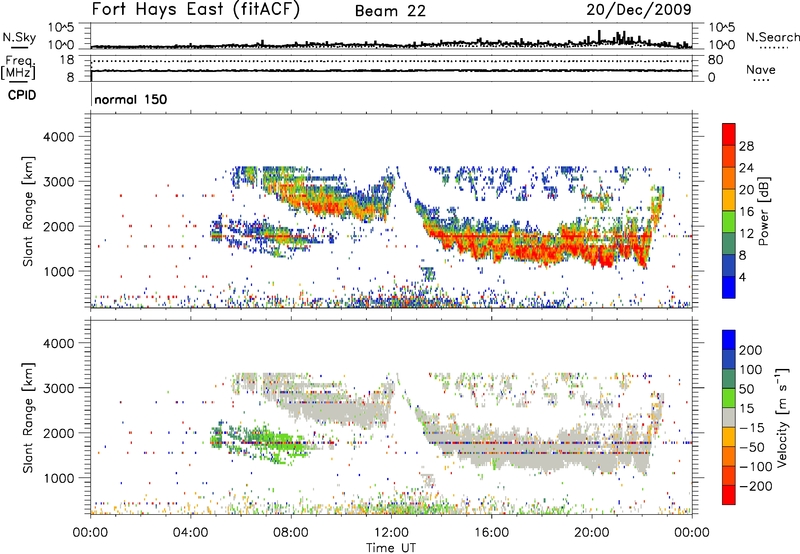Click the '80' Nave tick label
The width and height of the screenshot is (800, 554).
click(x=715, y=60)
